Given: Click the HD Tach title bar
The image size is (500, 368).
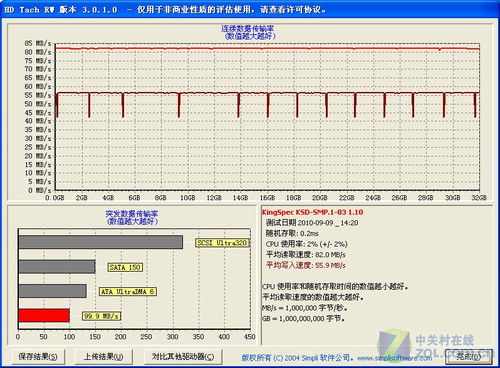Looking at the screenshot, I should (250, 9).
